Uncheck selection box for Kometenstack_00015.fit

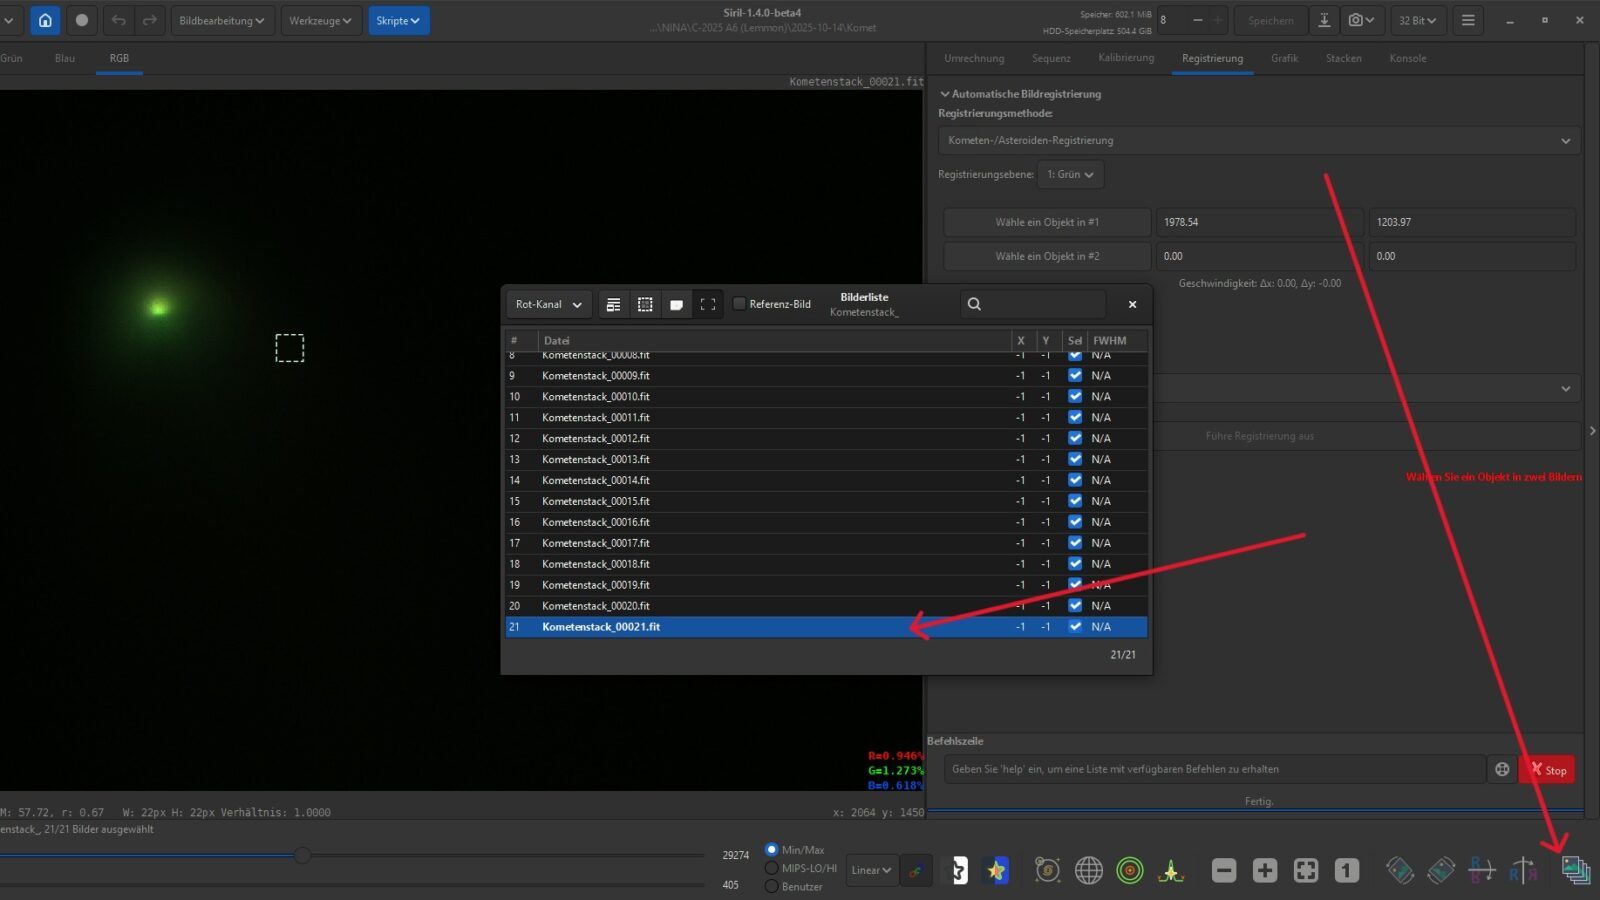(x=1075, y=501)
